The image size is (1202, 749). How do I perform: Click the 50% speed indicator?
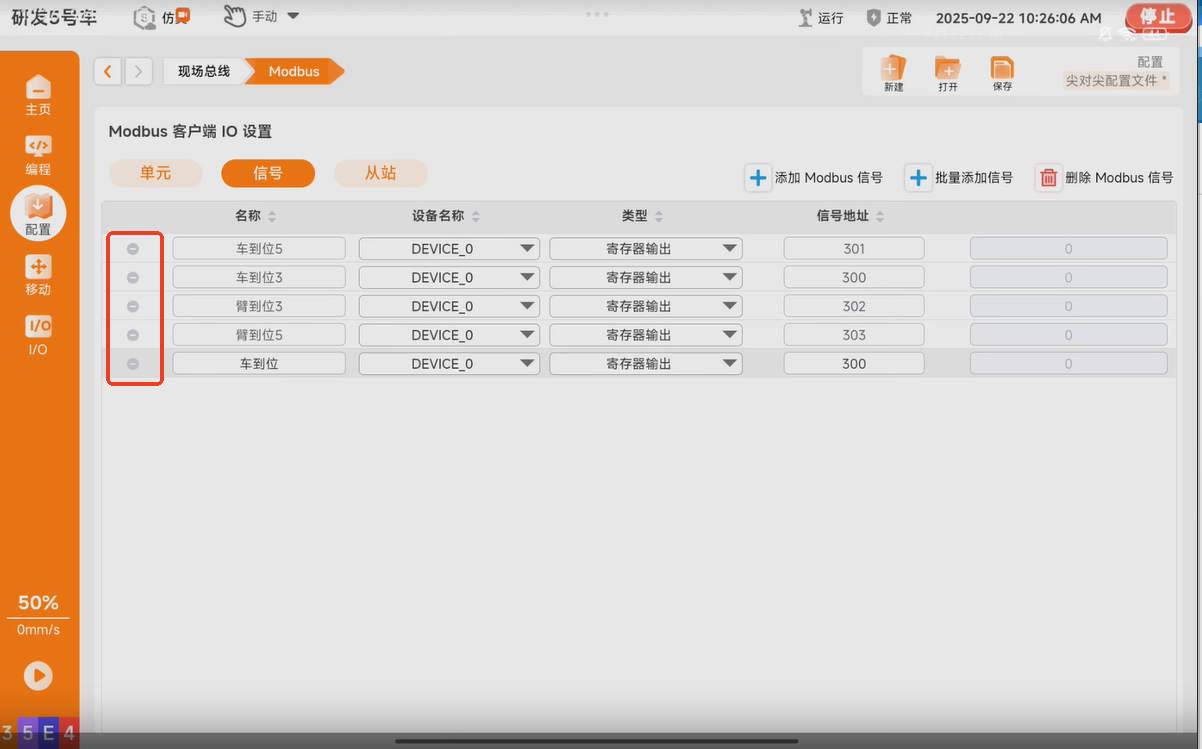tap(38, 603)
